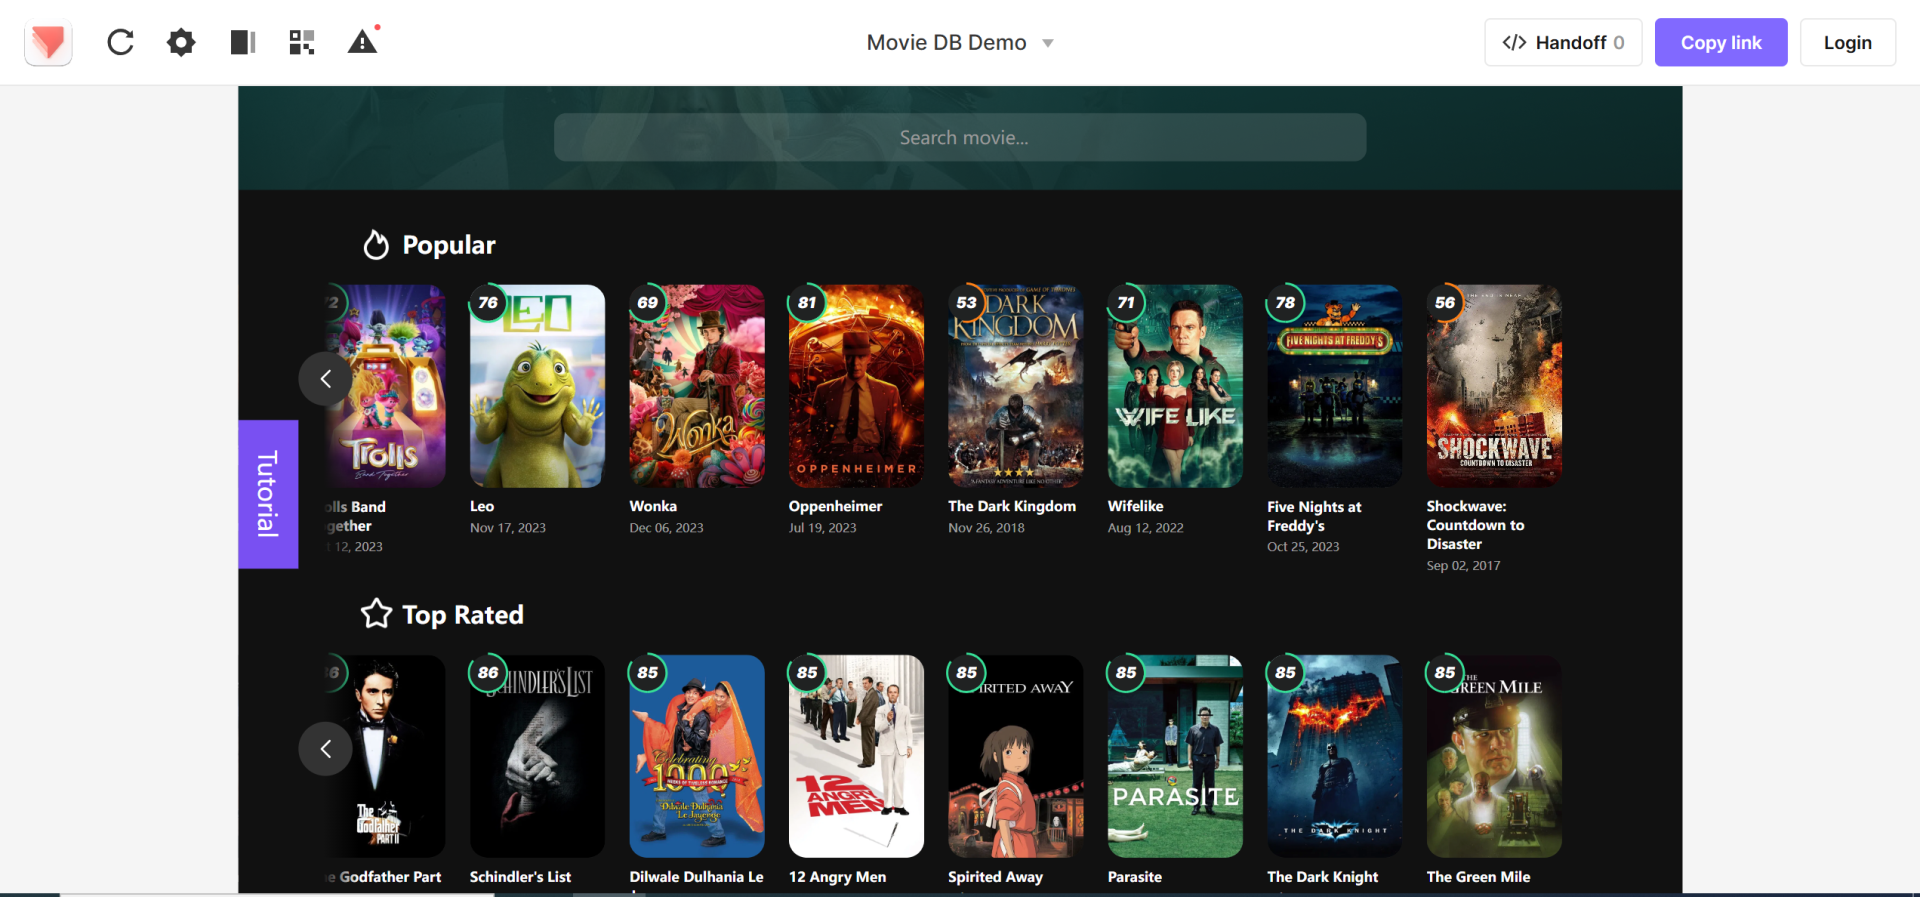
Task: Open the Movie DB Demo dropdown arrow
Action: pyautogui.click(x=1048, y=43)
